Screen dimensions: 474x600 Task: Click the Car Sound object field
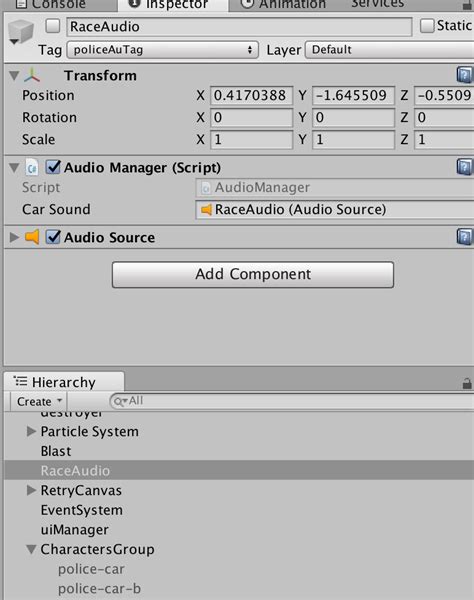(x=335, y=210)
